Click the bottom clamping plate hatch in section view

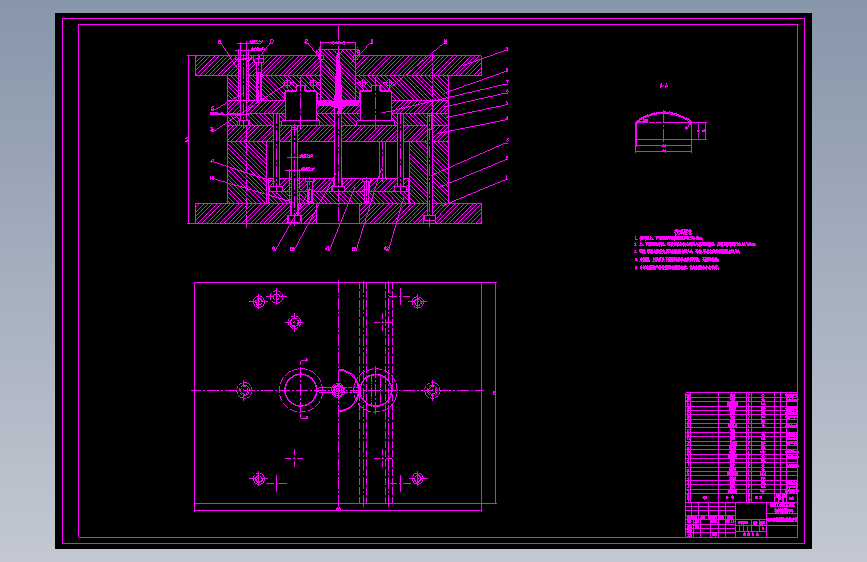coord(338,214)
